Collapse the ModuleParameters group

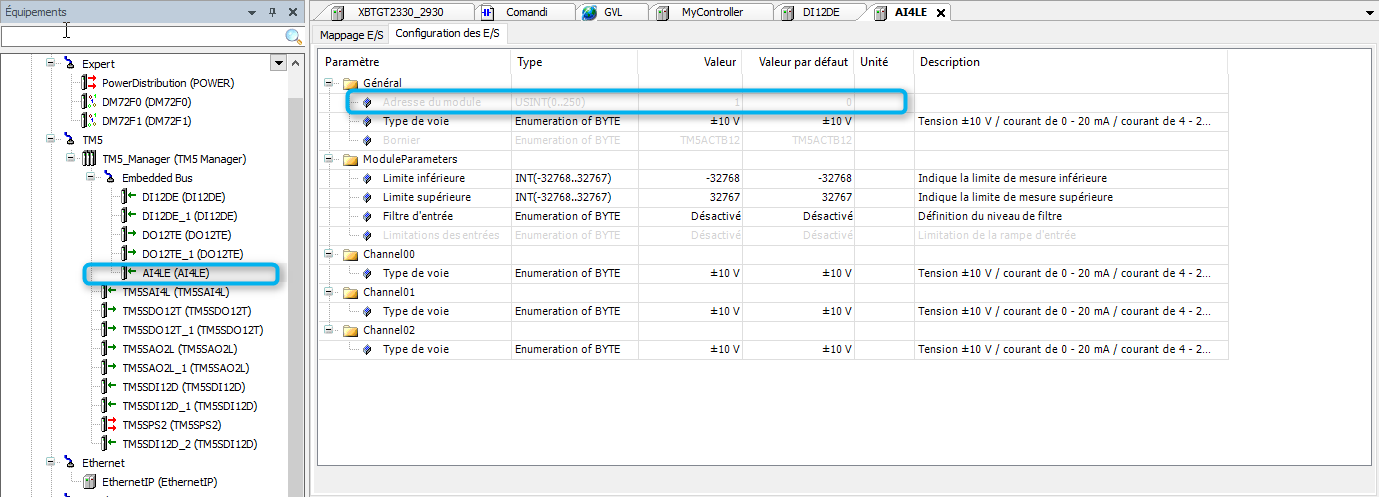click(330, 160)
